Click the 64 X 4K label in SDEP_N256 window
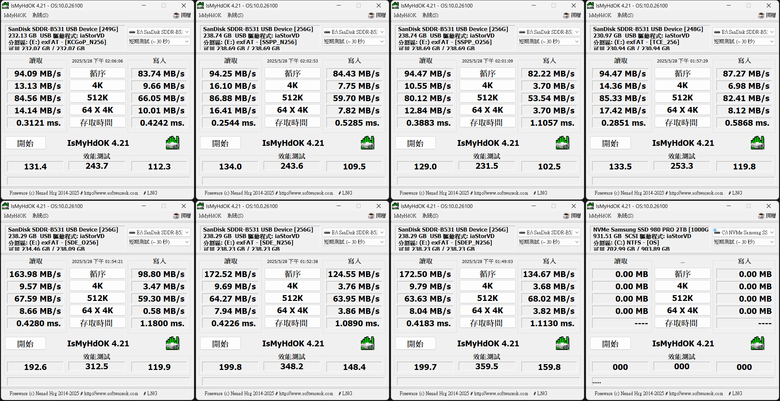Viewport: 780px width, 401px height. (488, 310)
